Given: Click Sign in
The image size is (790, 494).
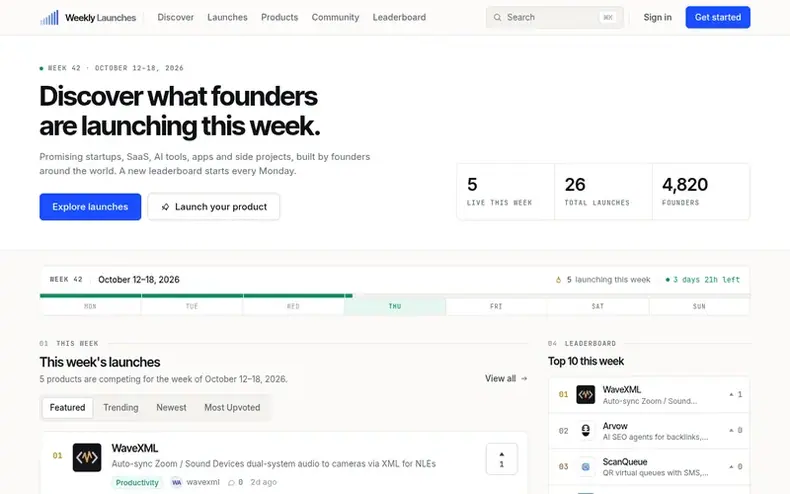Looking at the screenshot, I should [x=657, y=17].
